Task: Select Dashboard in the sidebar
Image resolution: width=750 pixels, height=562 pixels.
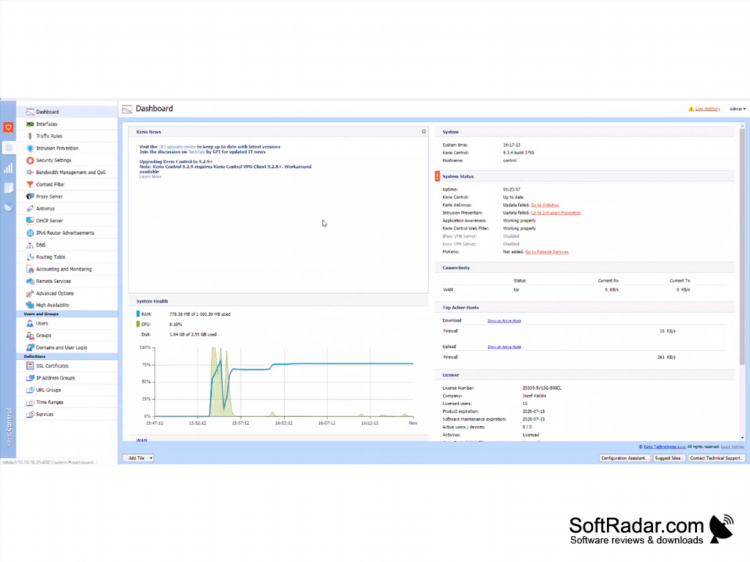Action: pos(67,112)
